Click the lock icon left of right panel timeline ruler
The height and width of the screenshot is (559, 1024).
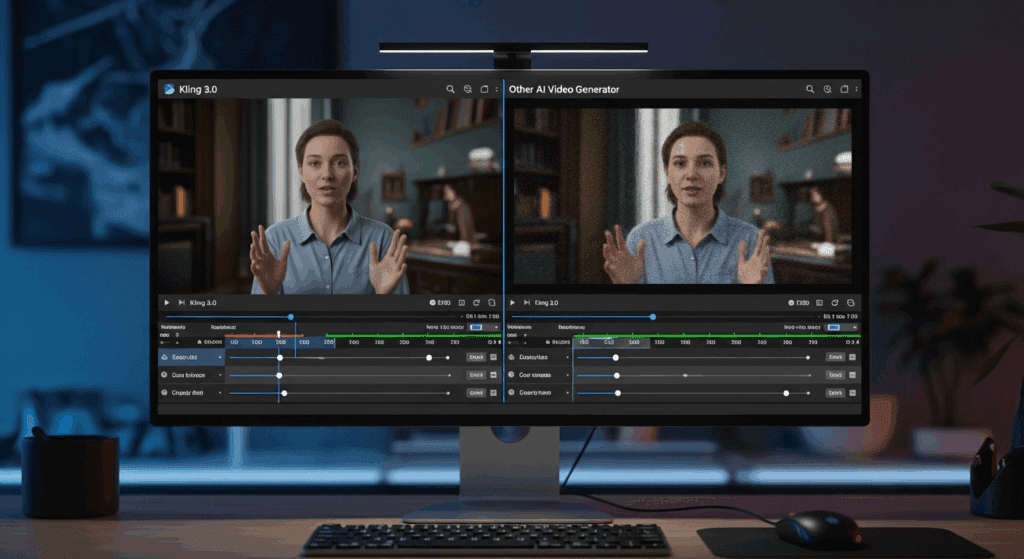click(547, 342)
